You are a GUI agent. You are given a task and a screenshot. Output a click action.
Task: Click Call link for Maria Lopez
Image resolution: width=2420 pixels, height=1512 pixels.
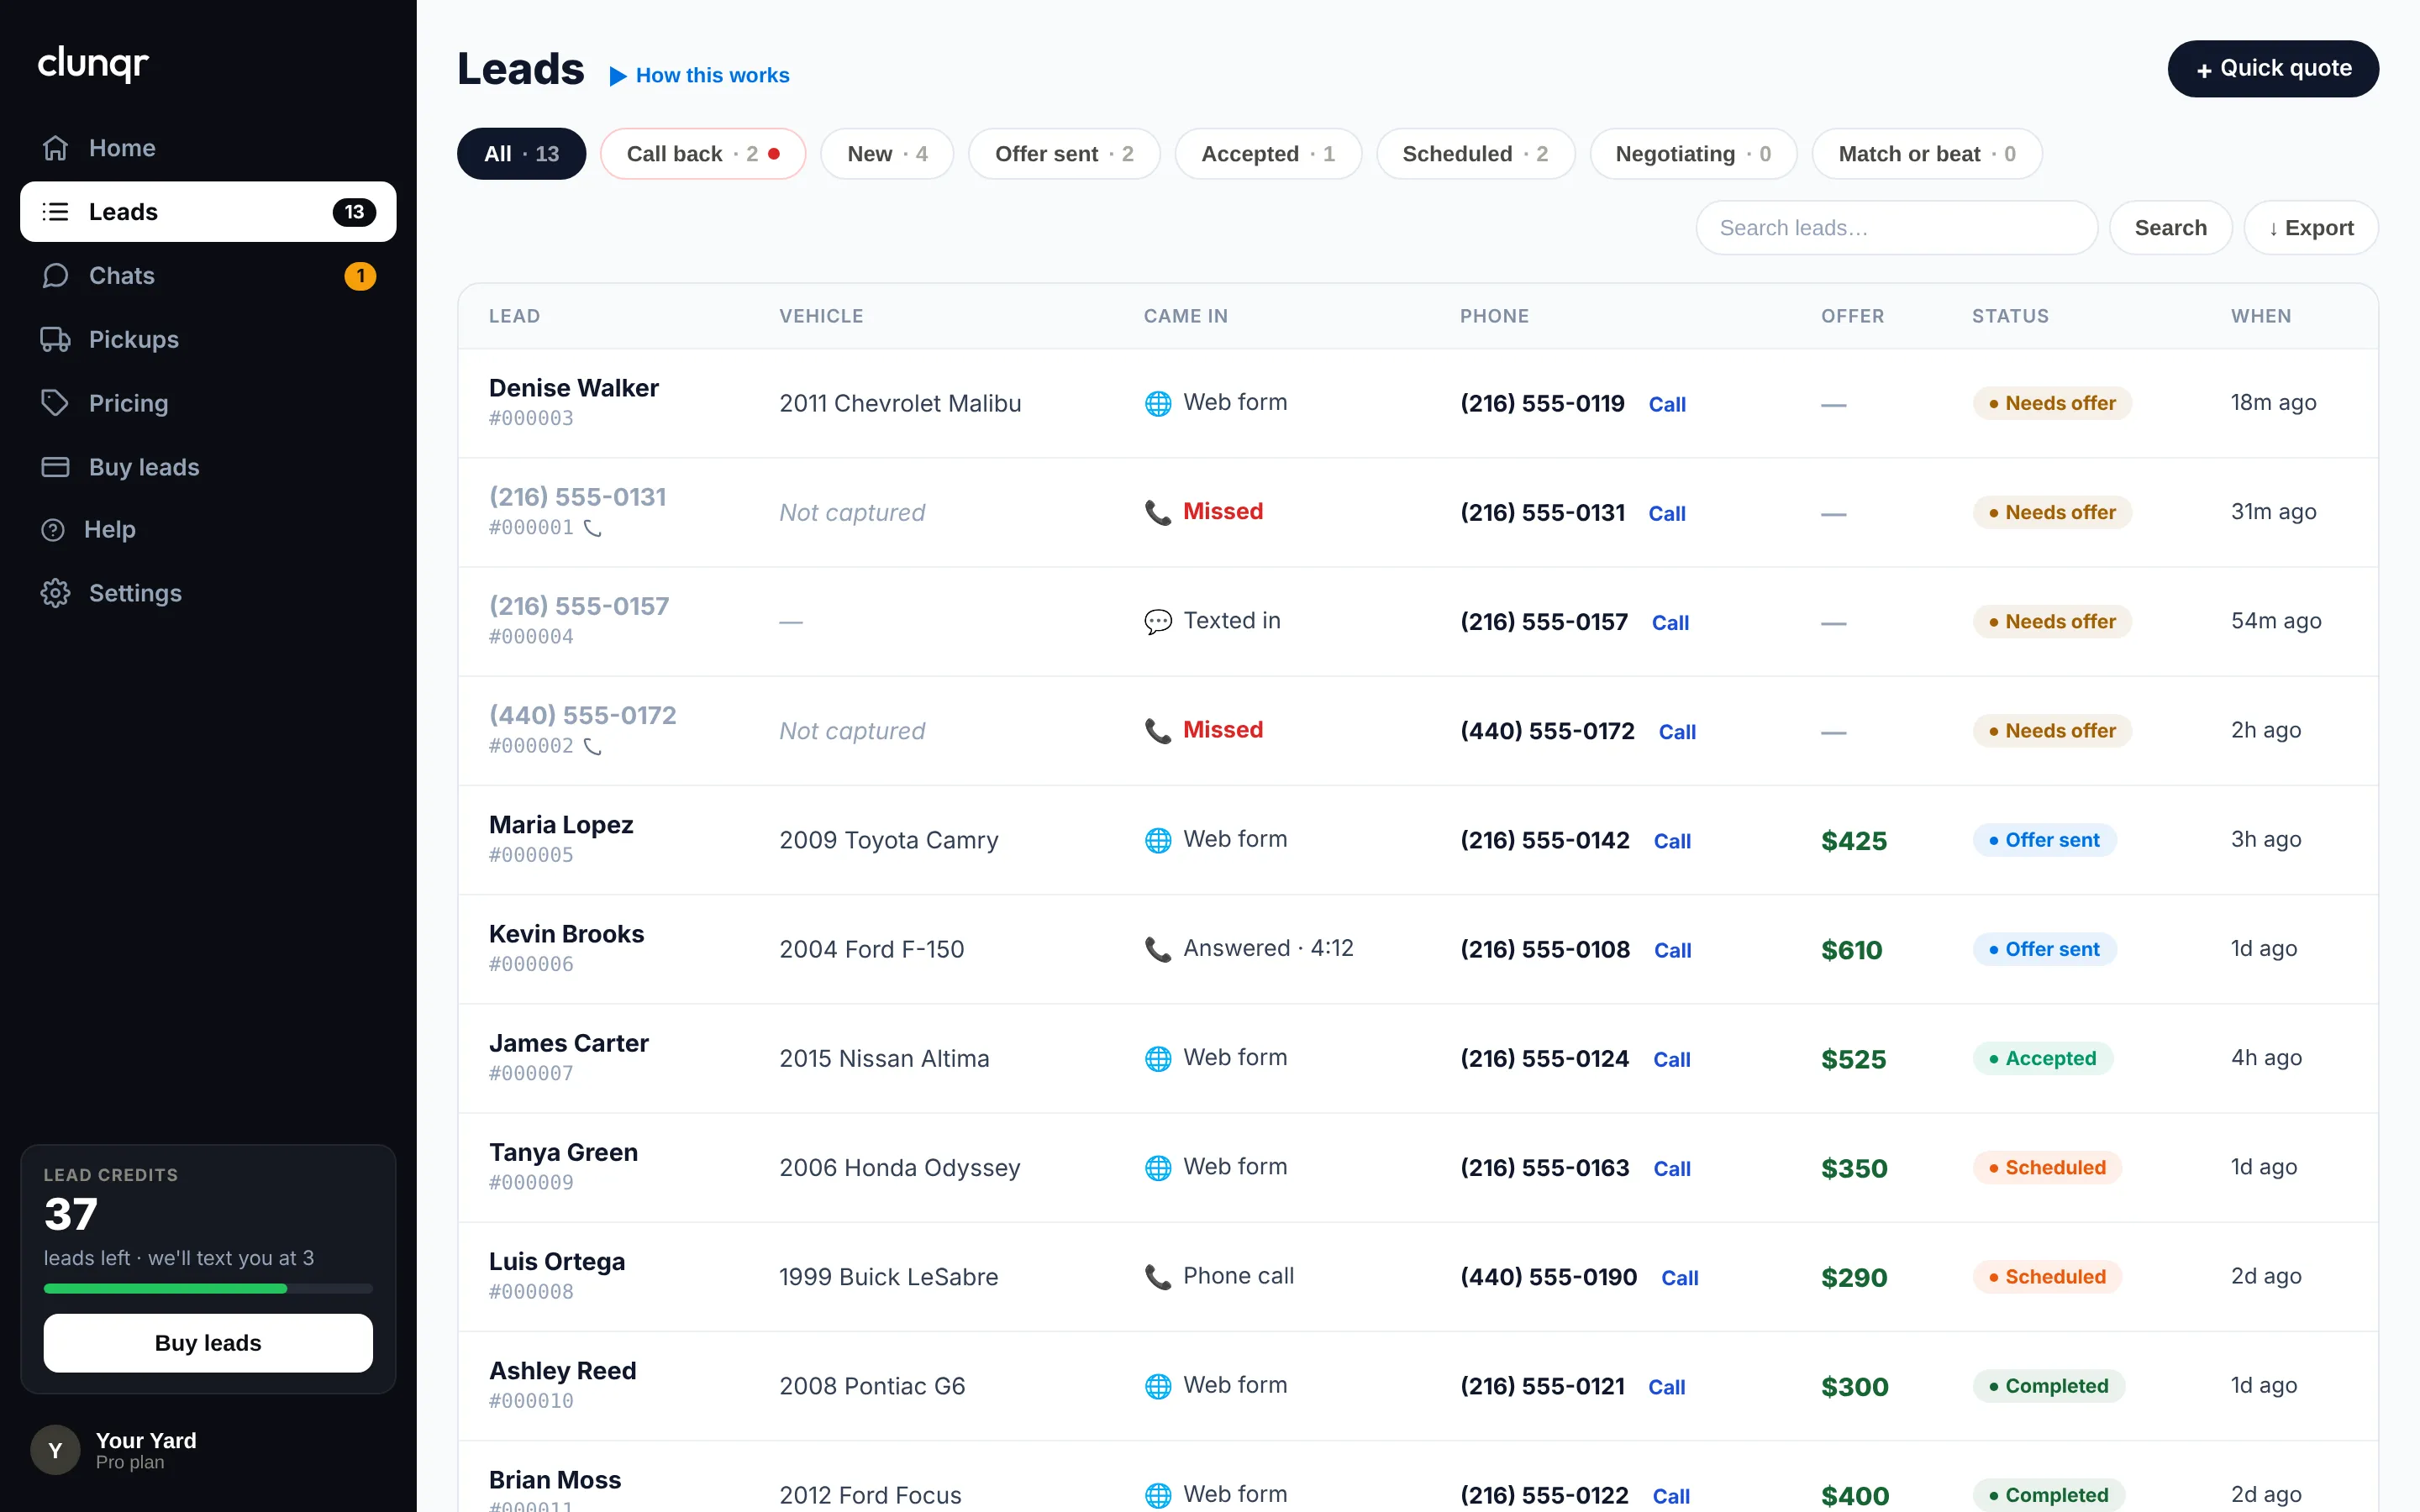[x=1672, y=841]
